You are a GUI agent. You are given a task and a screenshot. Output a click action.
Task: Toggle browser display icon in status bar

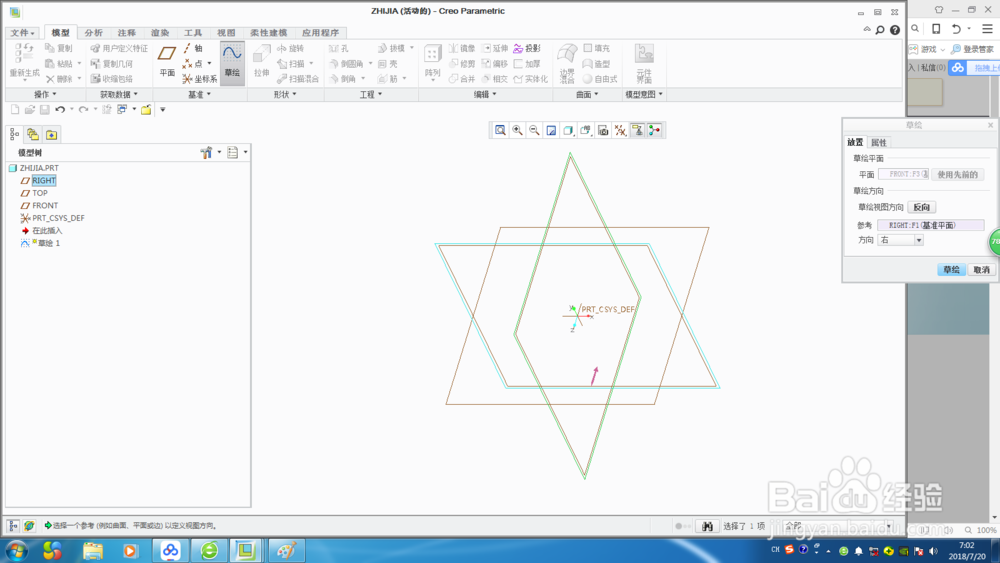(29, 526)
